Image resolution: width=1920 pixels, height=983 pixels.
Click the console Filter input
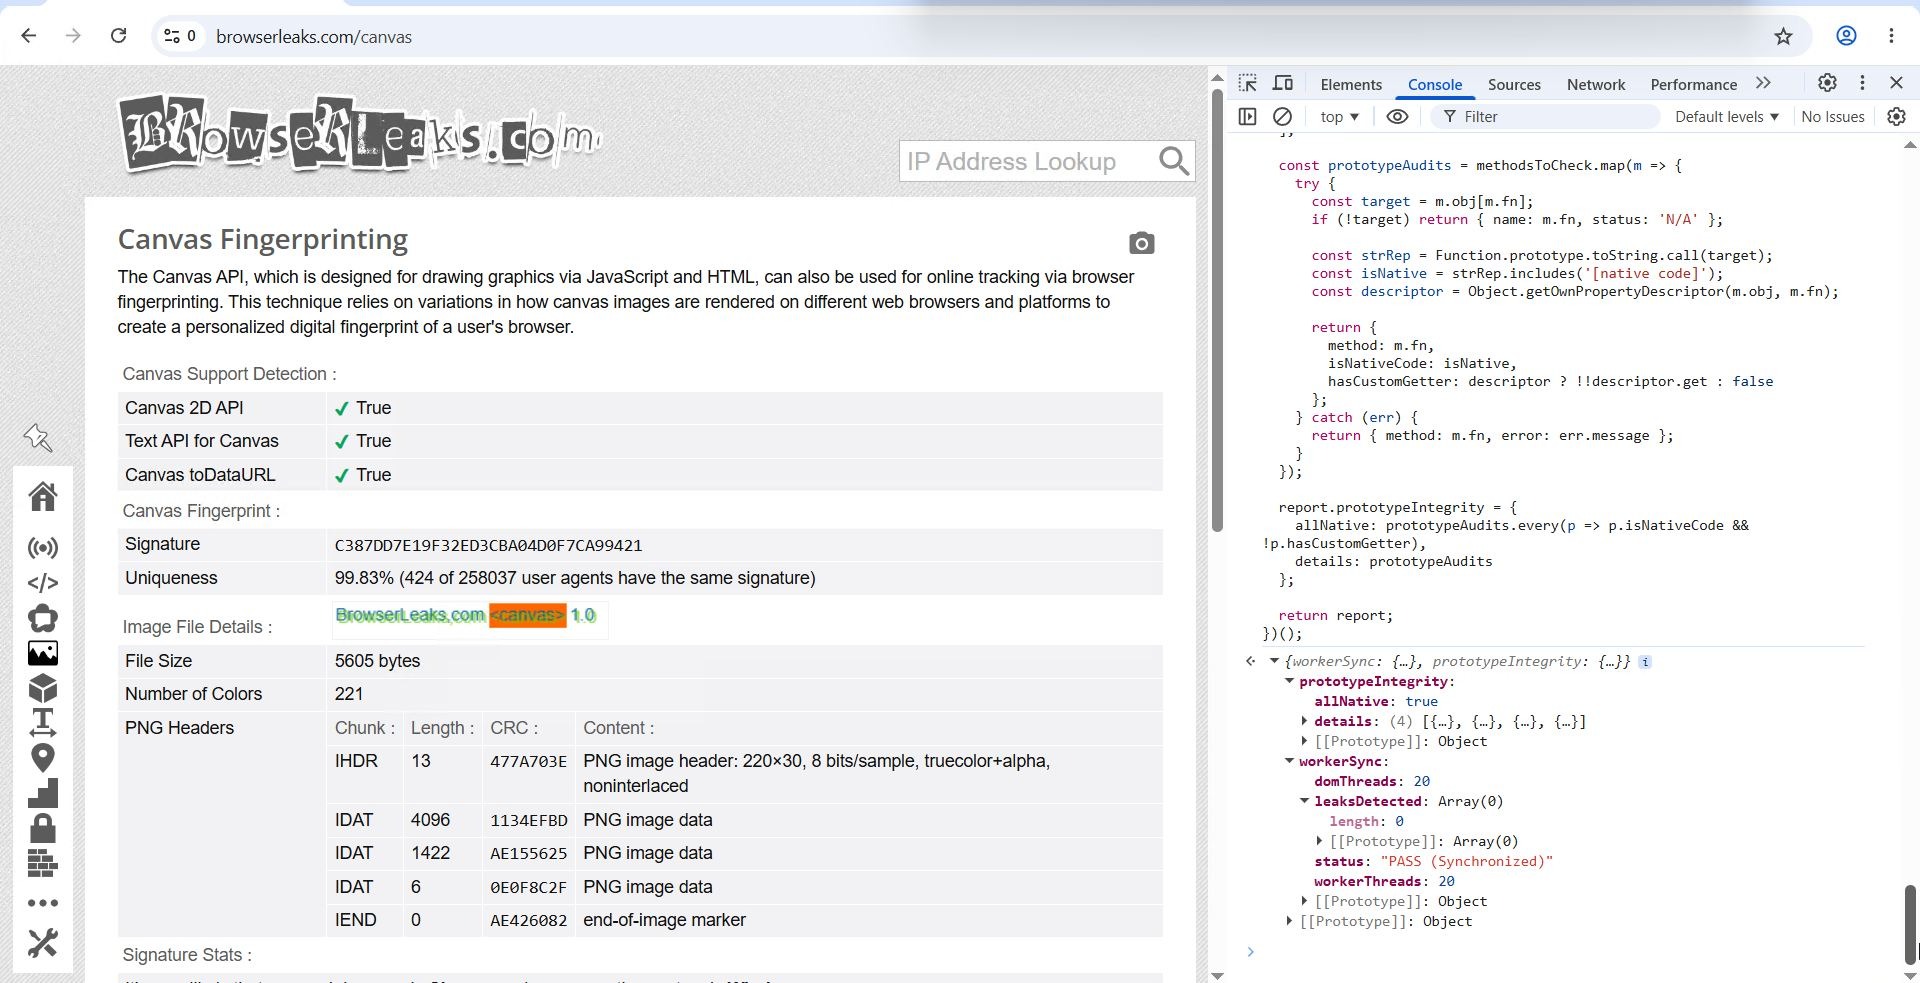pyautogui.click(x=1545, y=117)
